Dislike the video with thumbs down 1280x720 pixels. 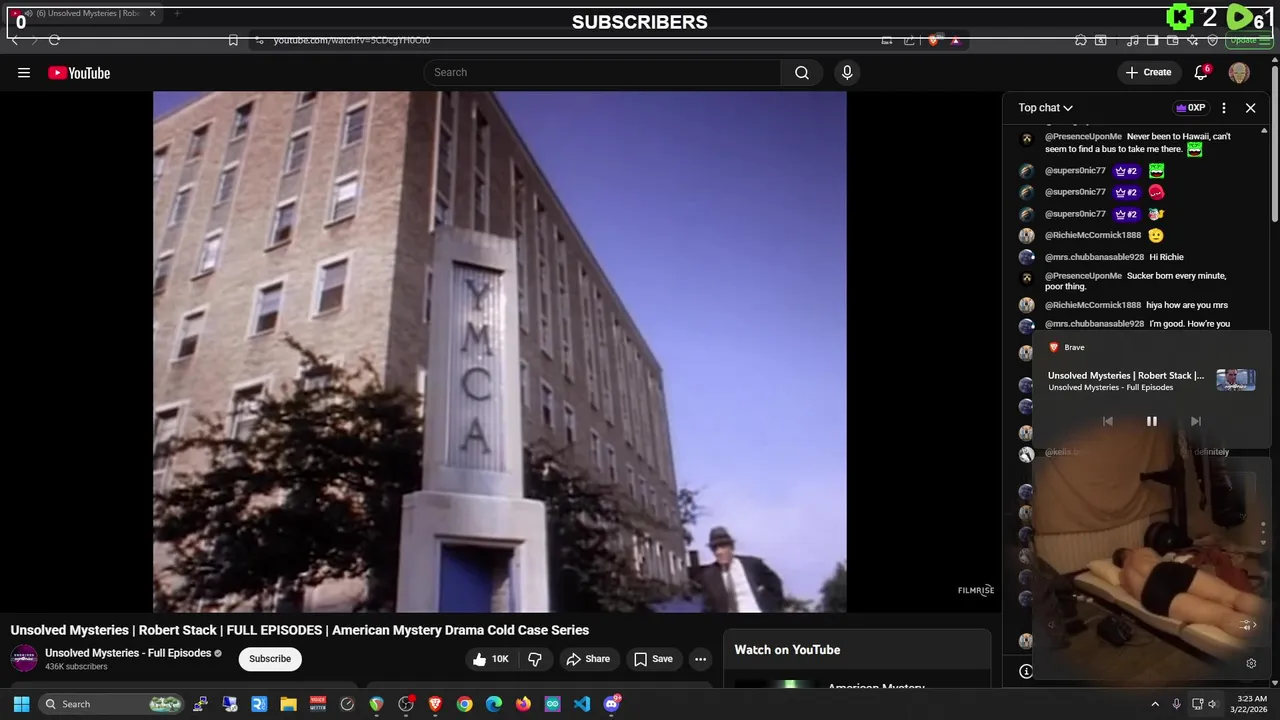(x=535, y=659)
